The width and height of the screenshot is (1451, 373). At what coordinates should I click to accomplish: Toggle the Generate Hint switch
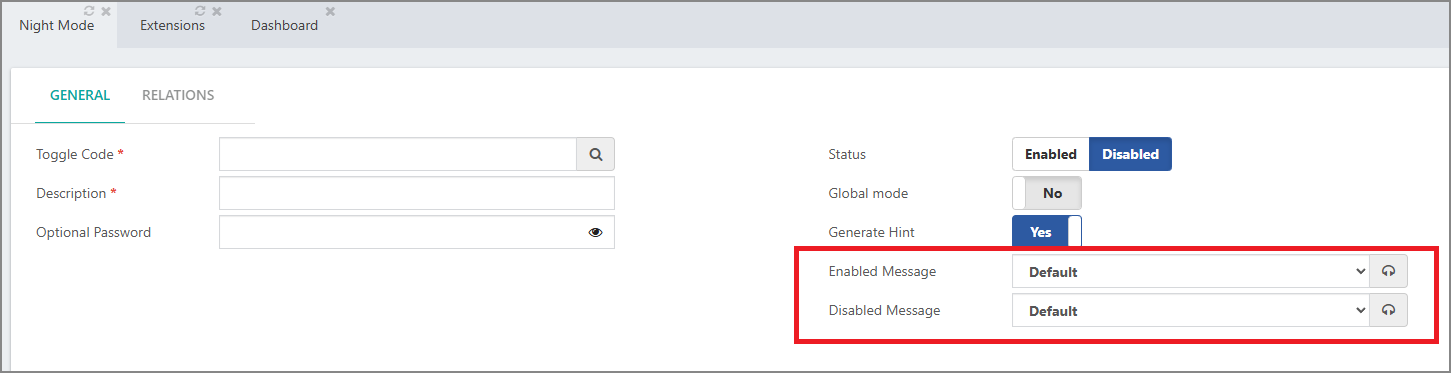coord(1047,232)
